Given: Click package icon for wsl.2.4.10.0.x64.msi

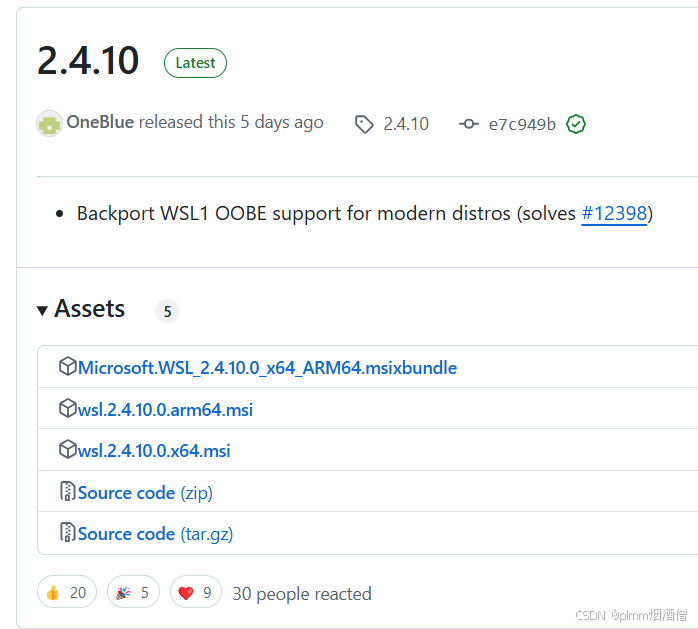Looking at the screenshot, I should point(68,449).
